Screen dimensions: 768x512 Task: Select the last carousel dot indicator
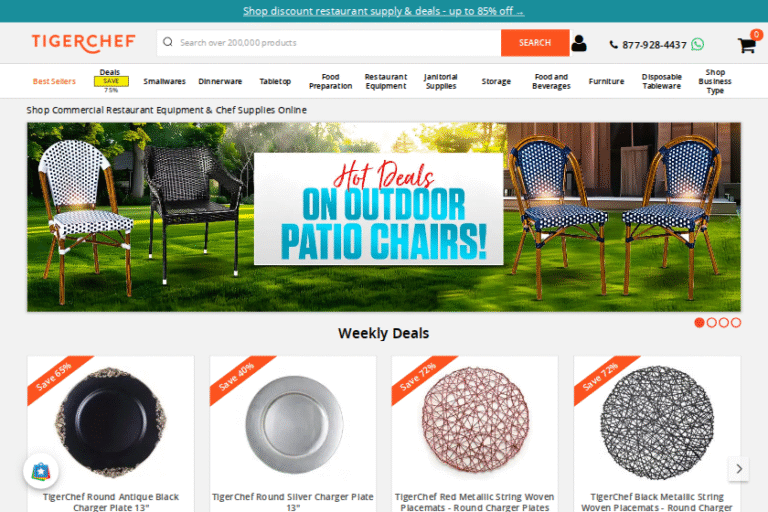736,322
